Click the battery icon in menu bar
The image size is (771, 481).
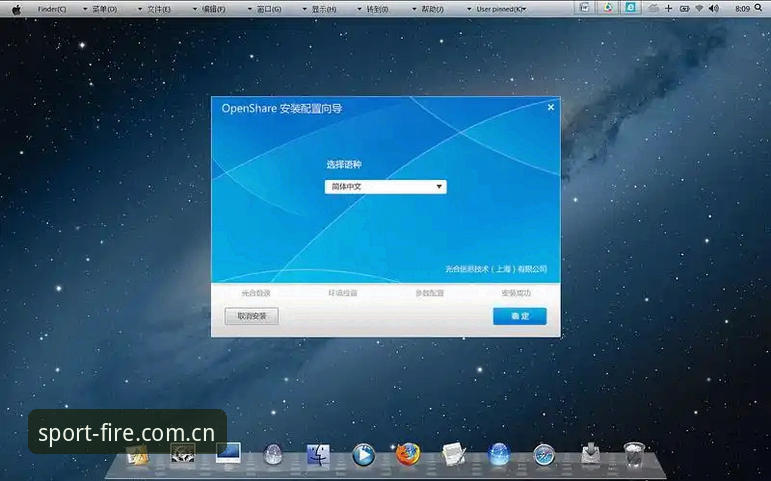tap(684, 8)
